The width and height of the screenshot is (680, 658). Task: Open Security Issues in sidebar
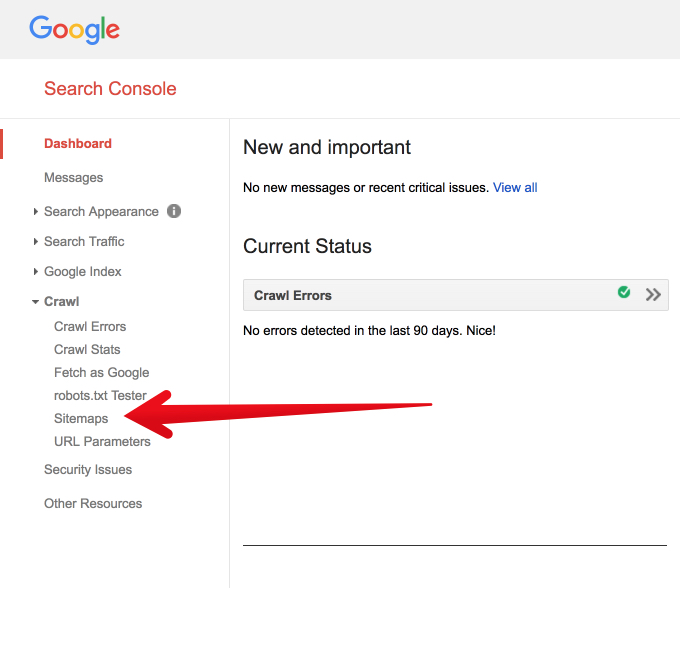[x=88, y=470]
